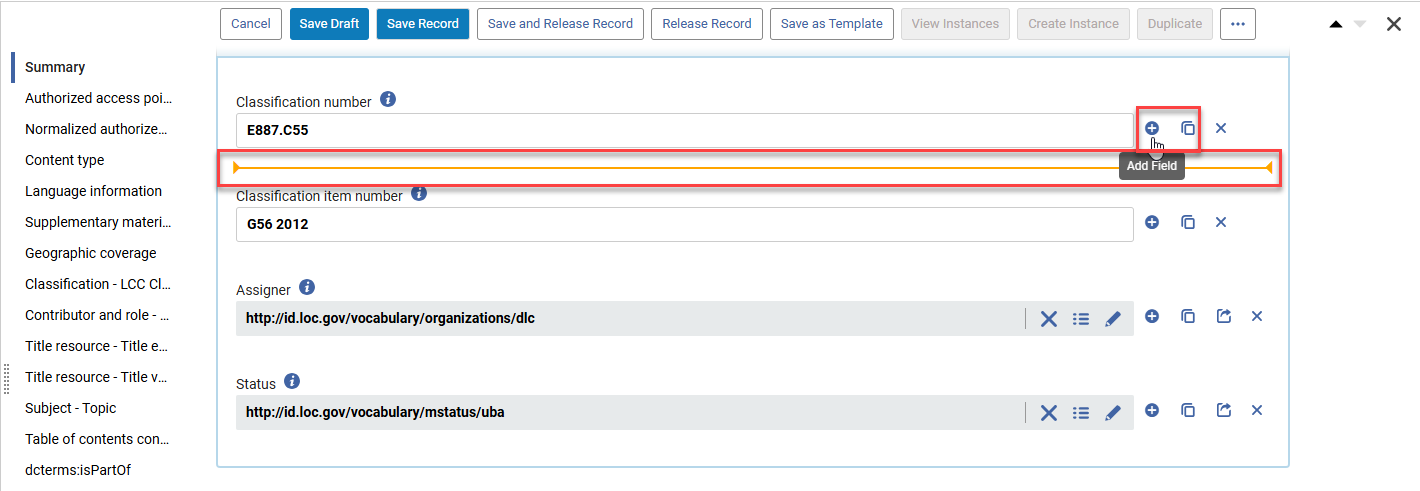Image resolution: width=1420 pixels, height=491 pixels.
Task: Click into the Classification number input
Action: [684, 130]
